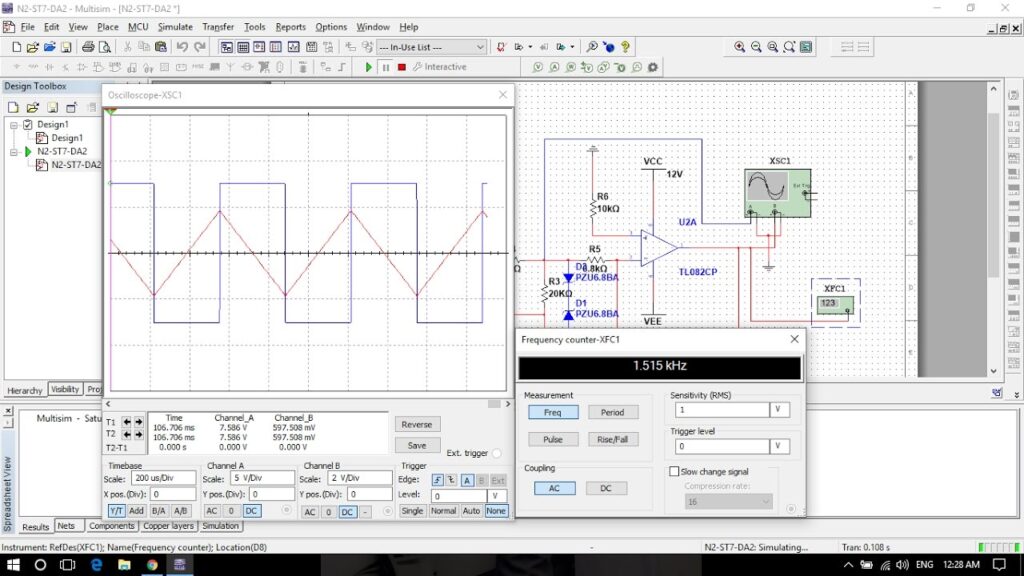Screen dimensions: 1024x576
Task: Open the Transfer menu
Action: pos(218,27)
